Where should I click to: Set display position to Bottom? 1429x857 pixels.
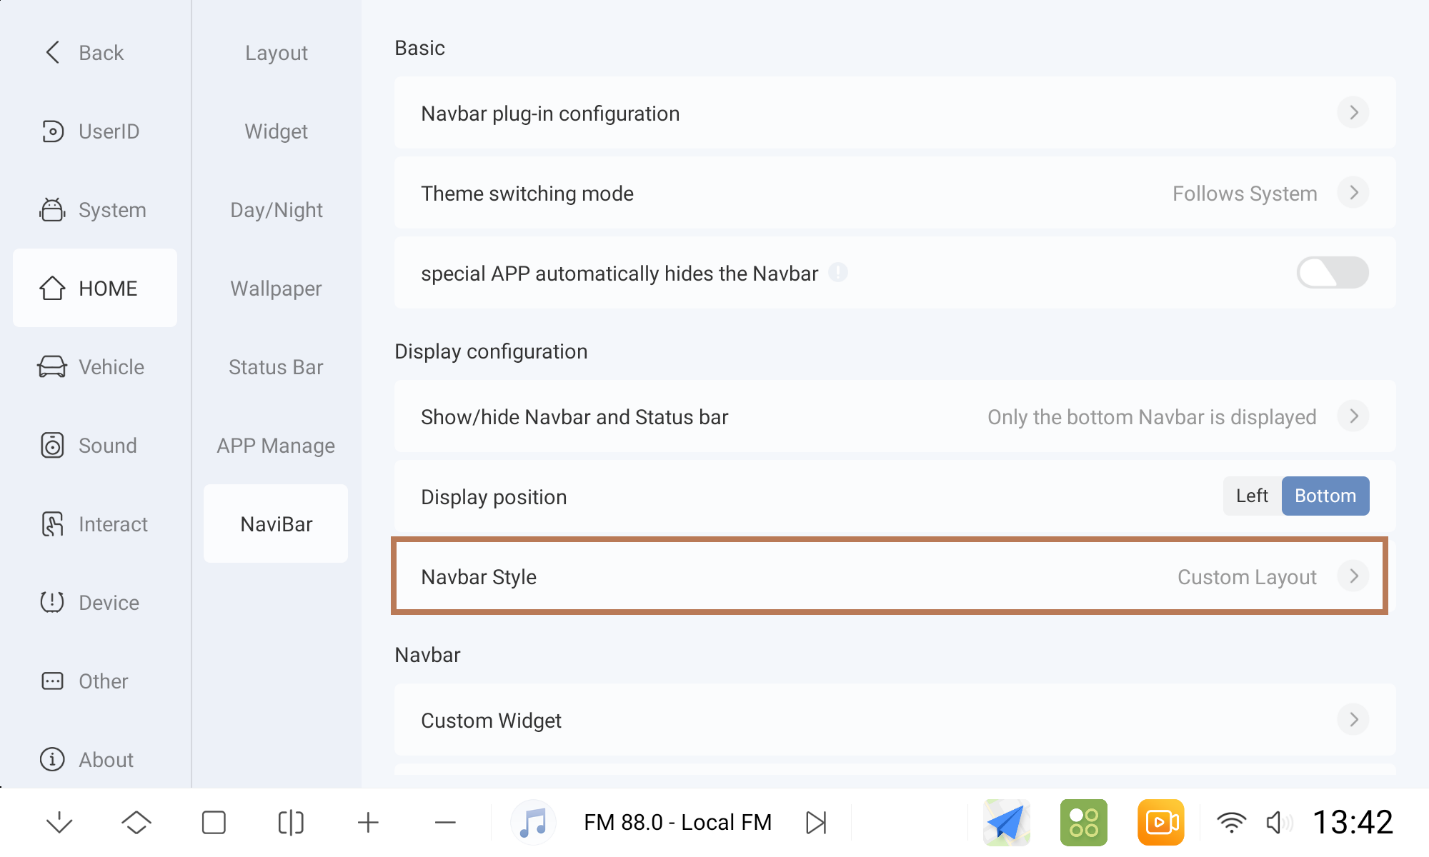click(x=1325, y=496)
